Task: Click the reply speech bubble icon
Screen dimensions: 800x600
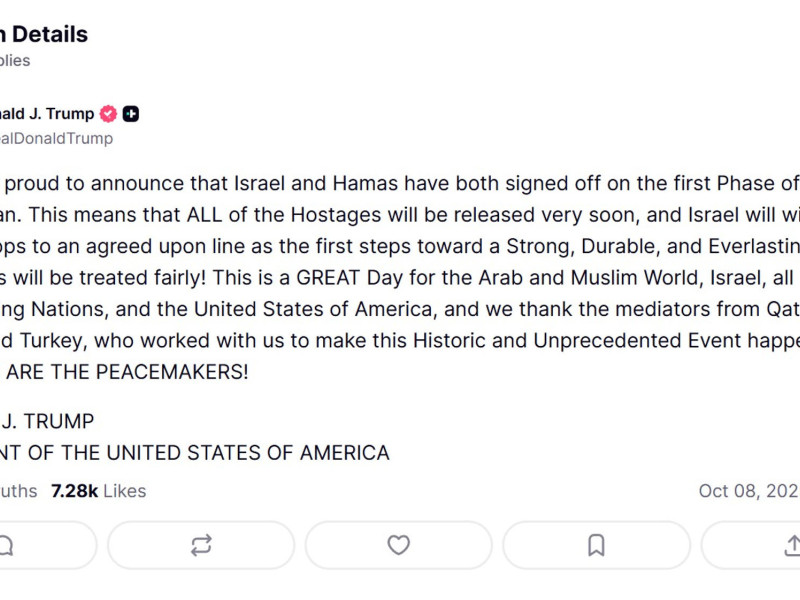Action: pos(6,545)
